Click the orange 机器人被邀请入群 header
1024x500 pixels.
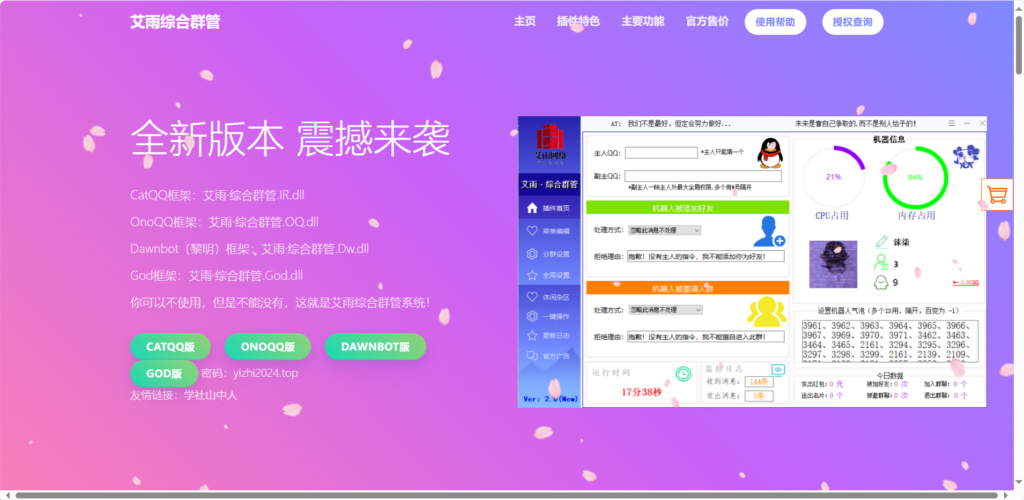tap(688, 288)
